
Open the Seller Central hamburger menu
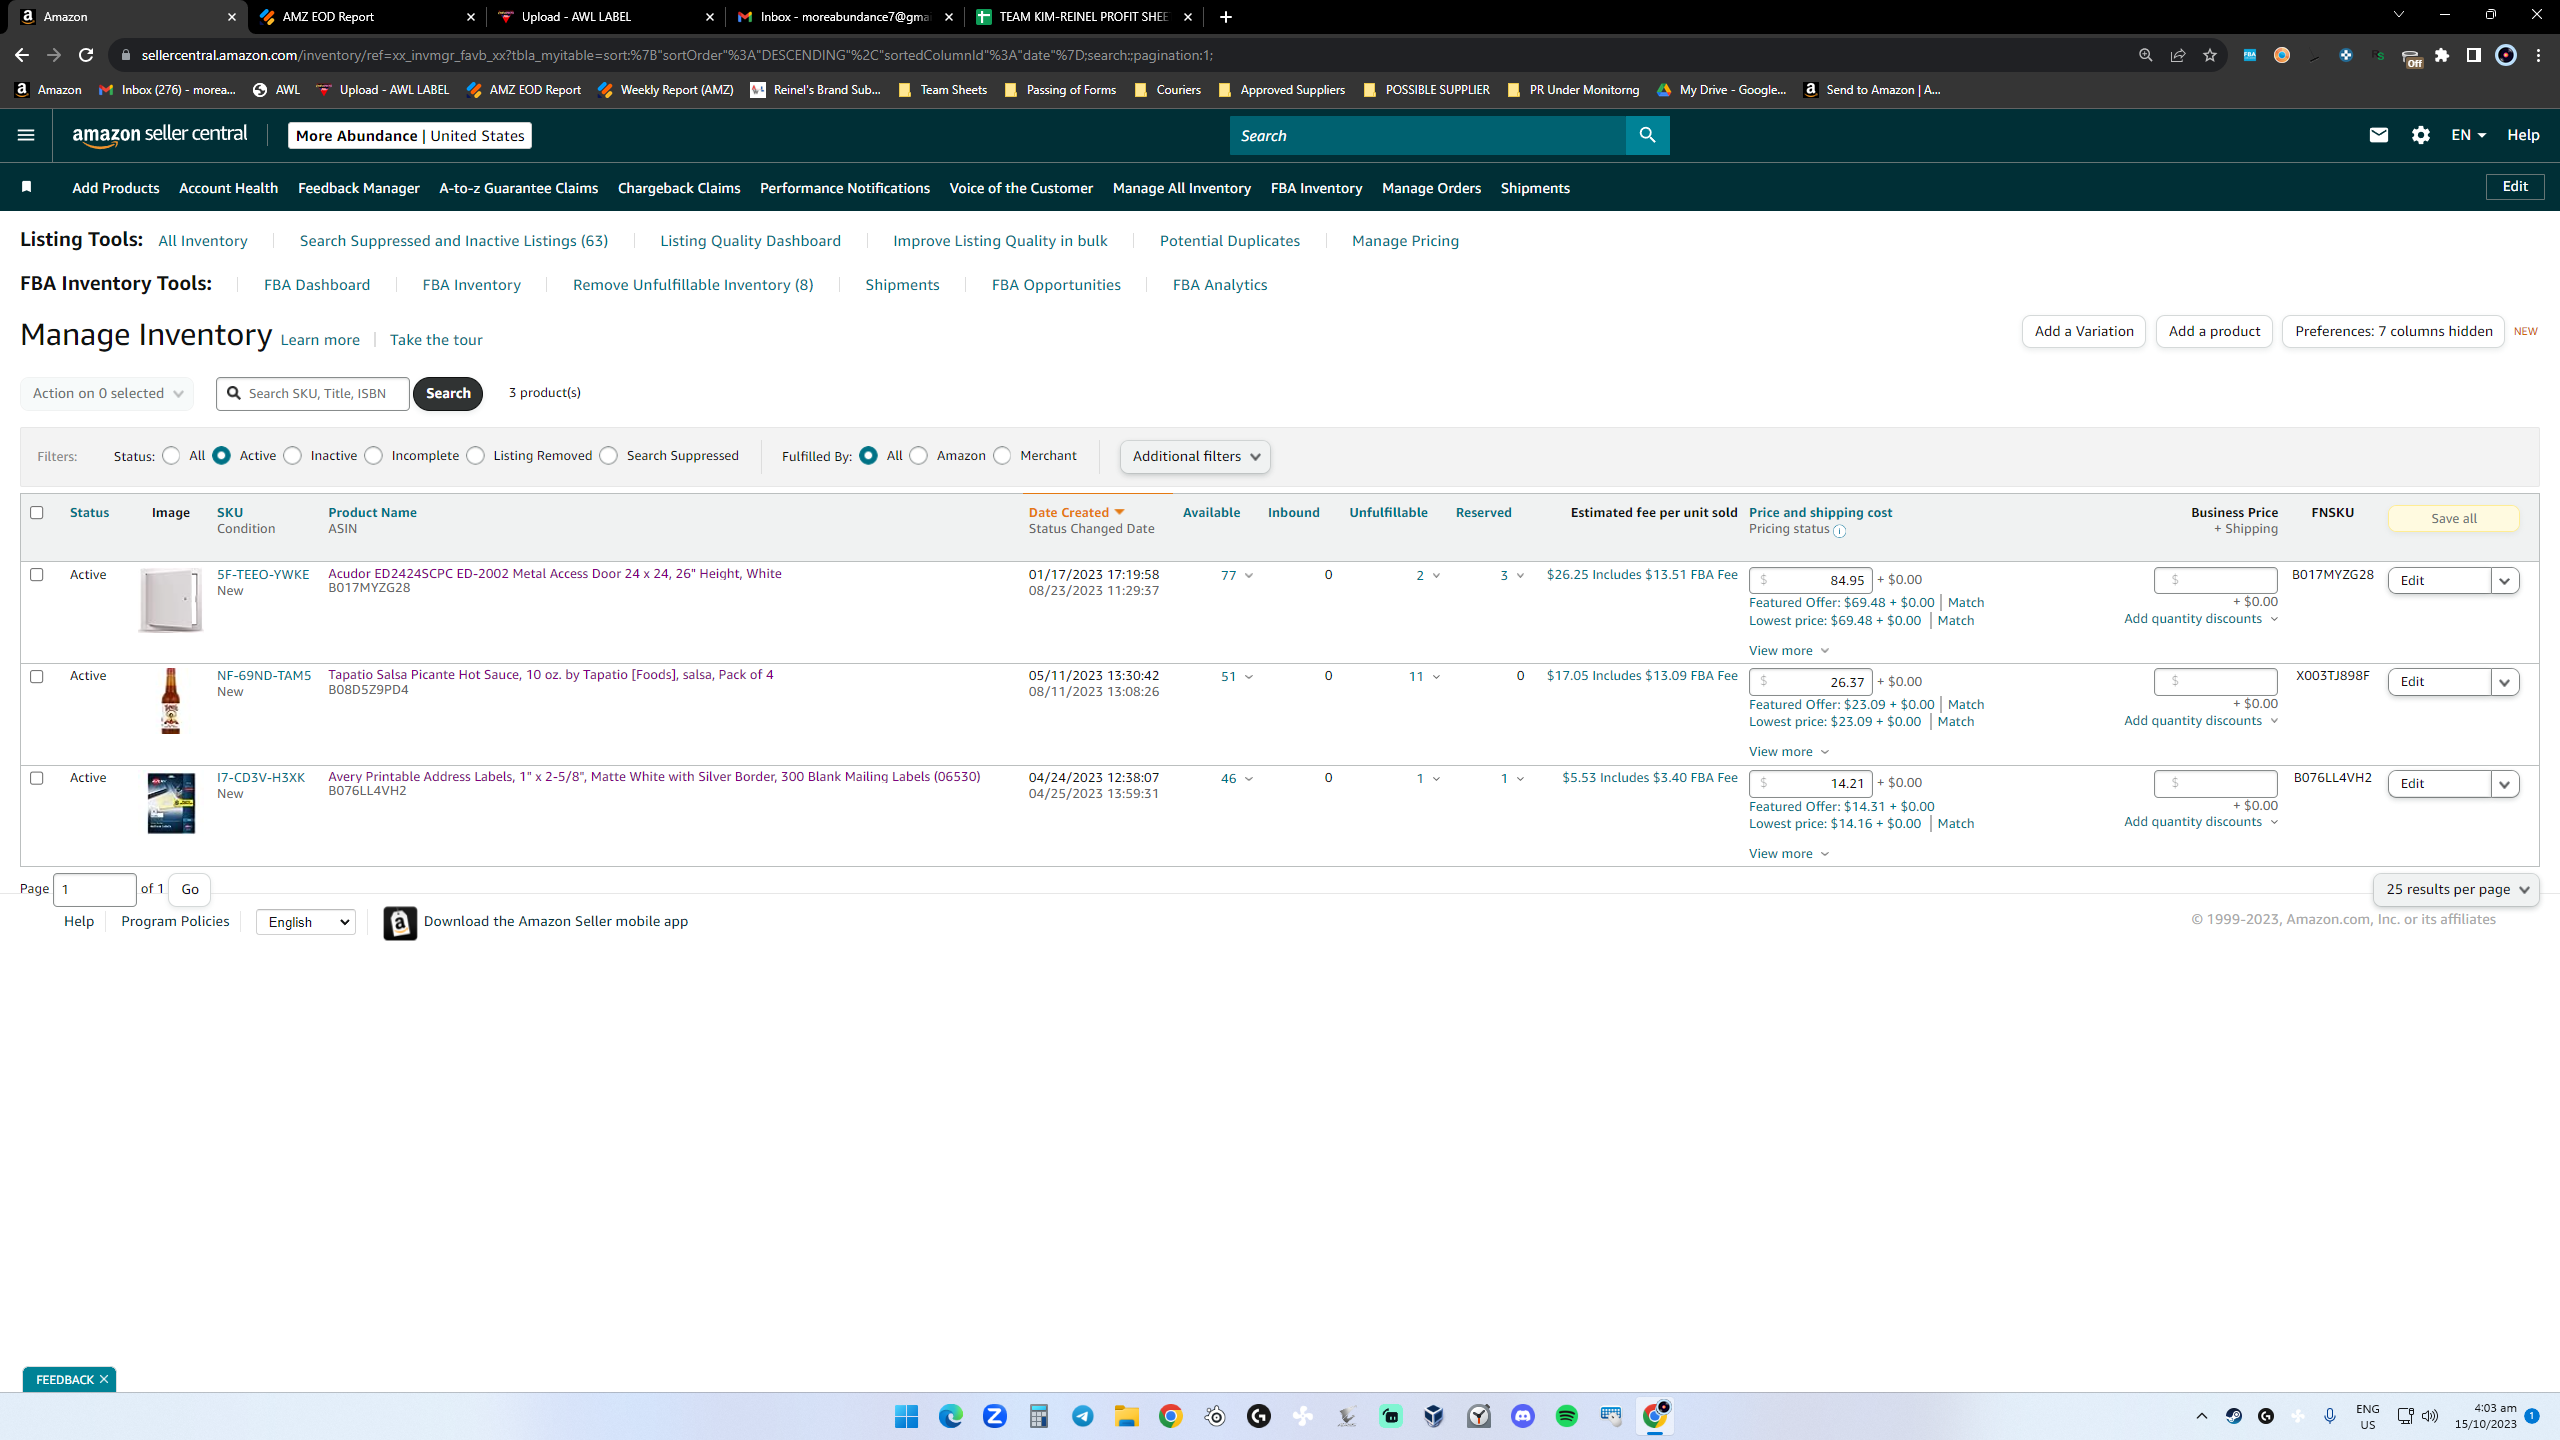coord(26,135)
